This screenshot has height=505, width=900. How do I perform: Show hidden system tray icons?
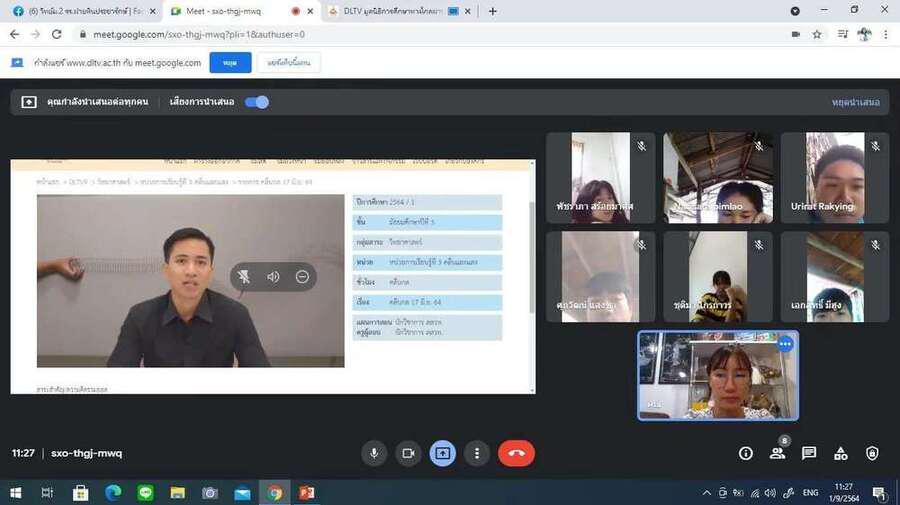[707, 493]
